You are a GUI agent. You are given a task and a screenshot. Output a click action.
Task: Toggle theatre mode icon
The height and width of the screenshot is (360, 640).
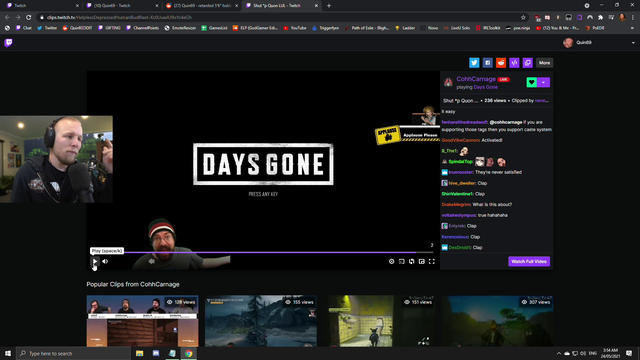411,261
